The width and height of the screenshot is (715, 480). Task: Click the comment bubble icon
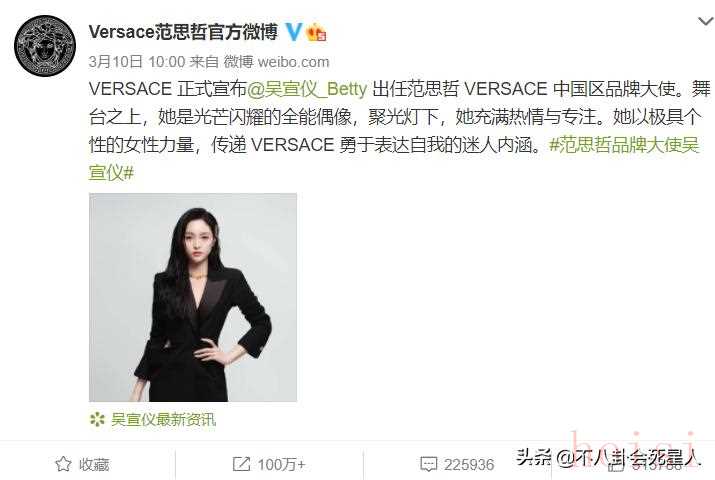pos(428,464)
